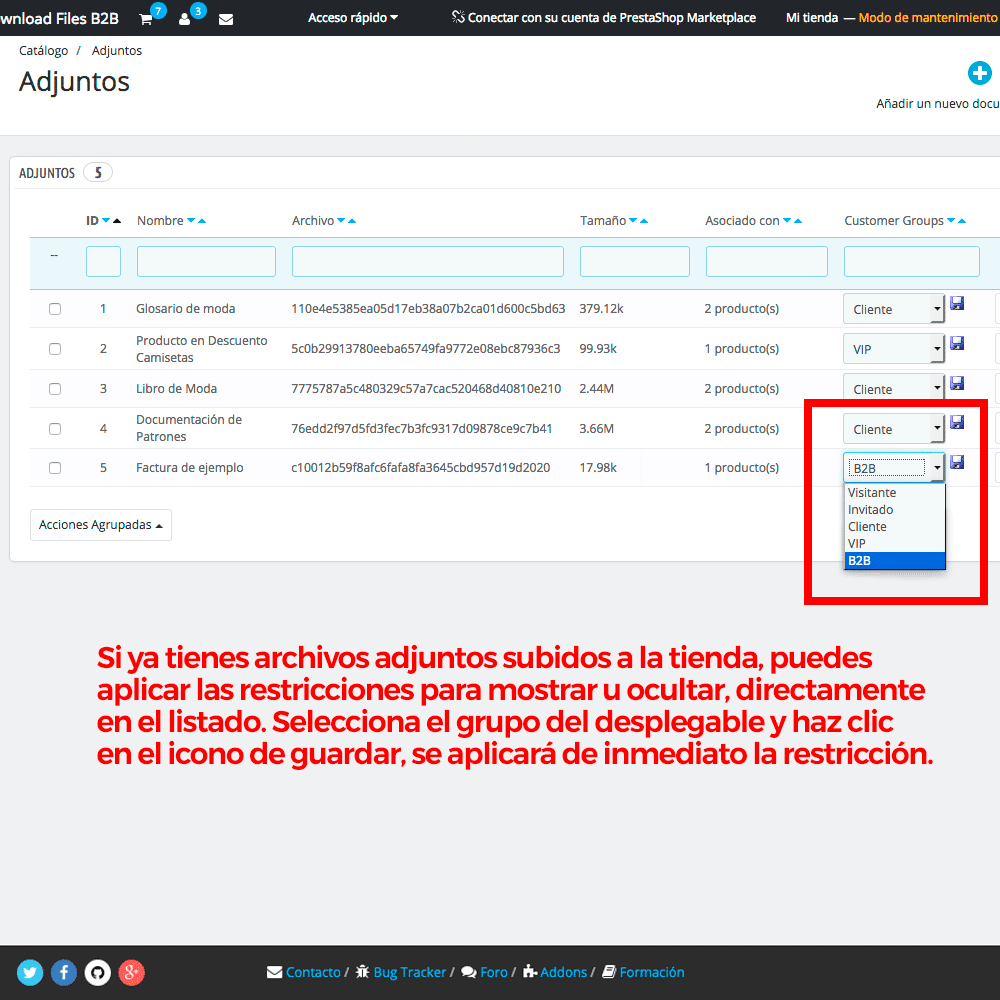Choose Cliente in the open group list
This screenshot has width=1000, height=1000.
coord(894,527)
